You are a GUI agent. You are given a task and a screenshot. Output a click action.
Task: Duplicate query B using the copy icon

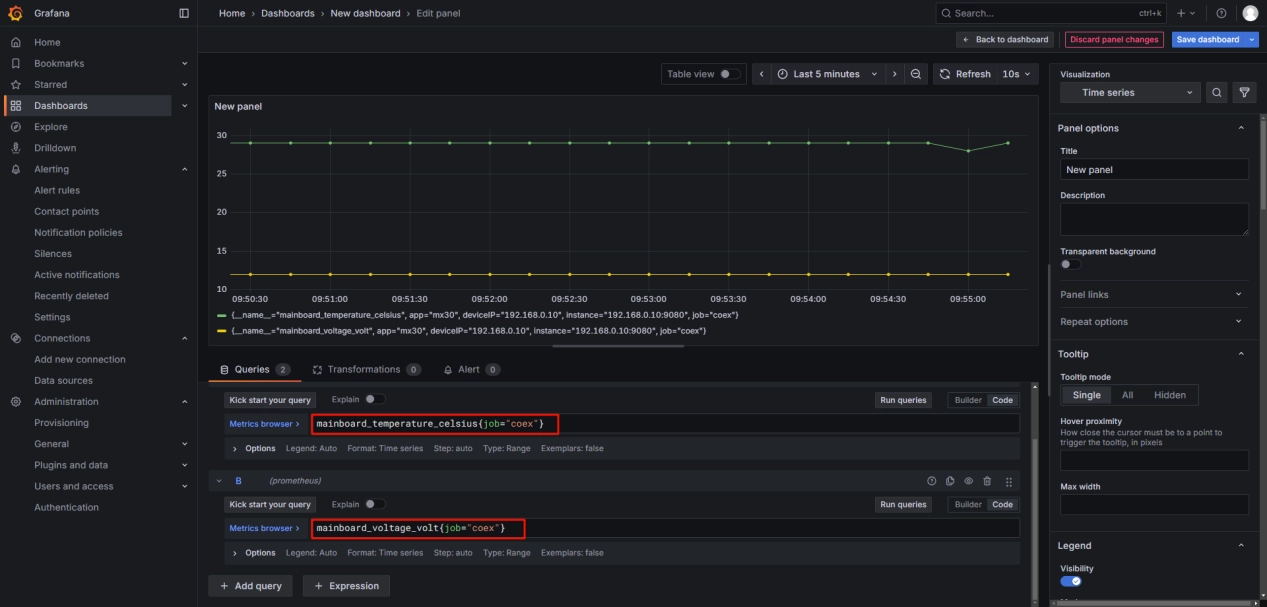950,481
